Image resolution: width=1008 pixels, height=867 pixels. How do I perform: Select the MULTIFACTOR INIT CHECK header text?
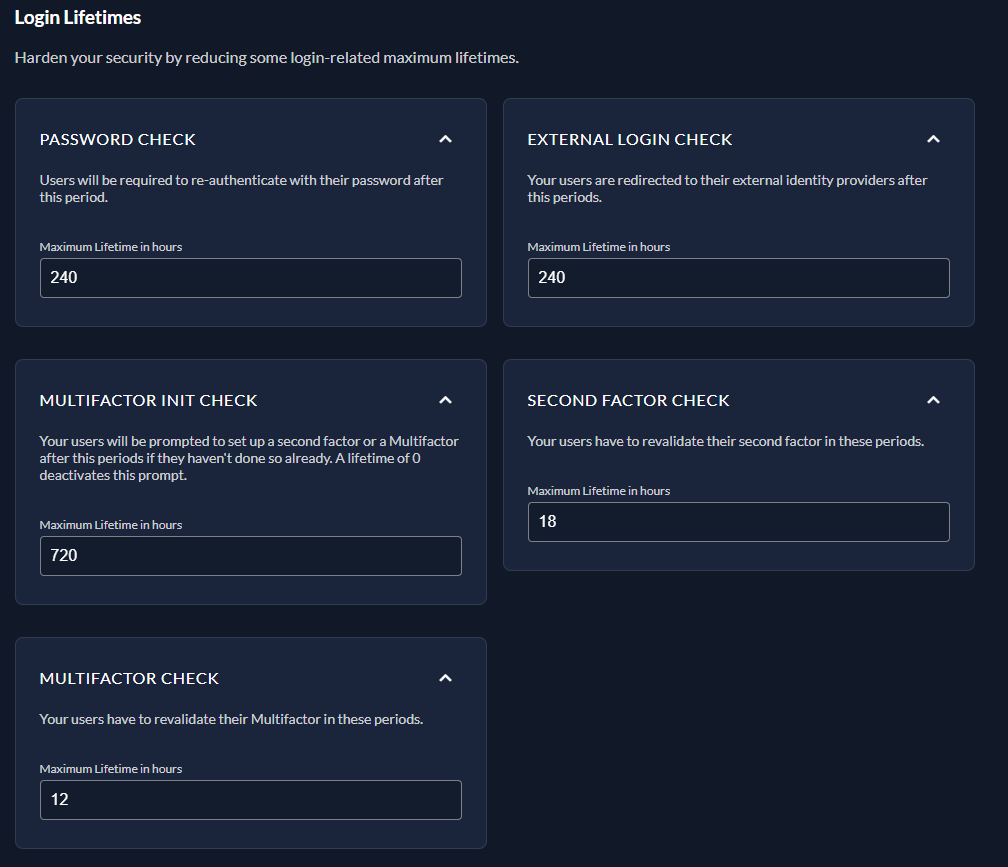(x=149, y=401)
